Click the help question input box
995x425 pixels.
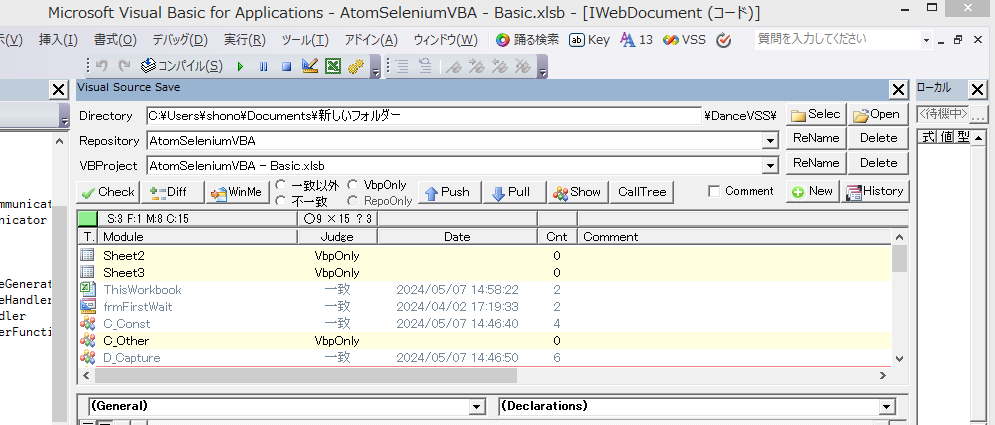(838, 39)
